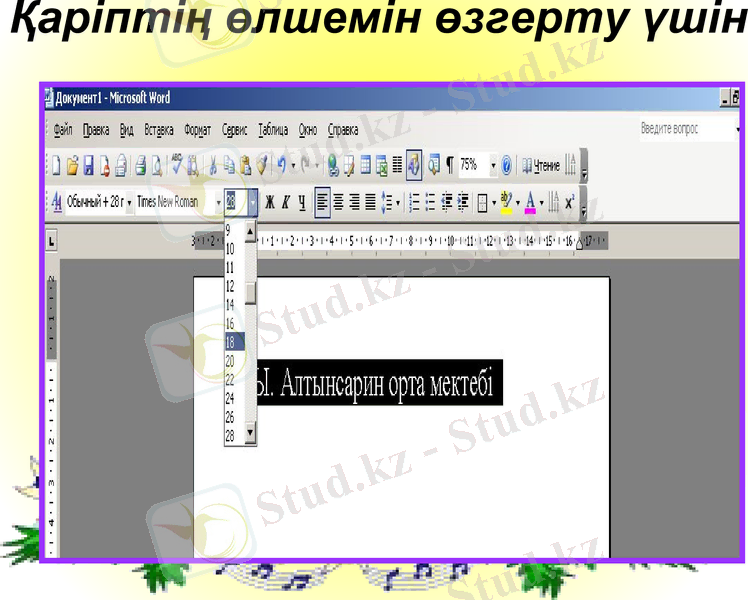Create a new blank document

pyautogui.click(x=56, y=166)
